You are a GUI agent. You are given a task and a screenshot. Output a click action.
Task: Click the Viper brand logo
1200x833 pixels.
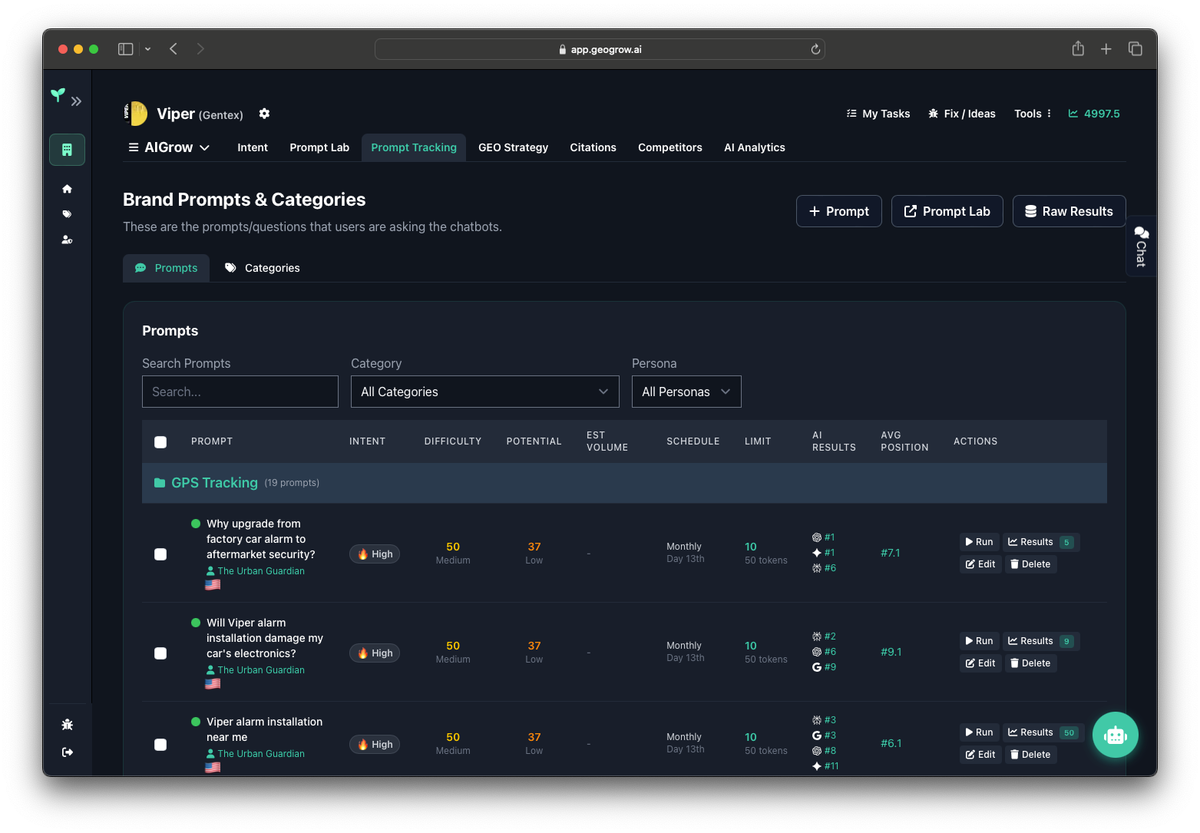pos(136,113)
